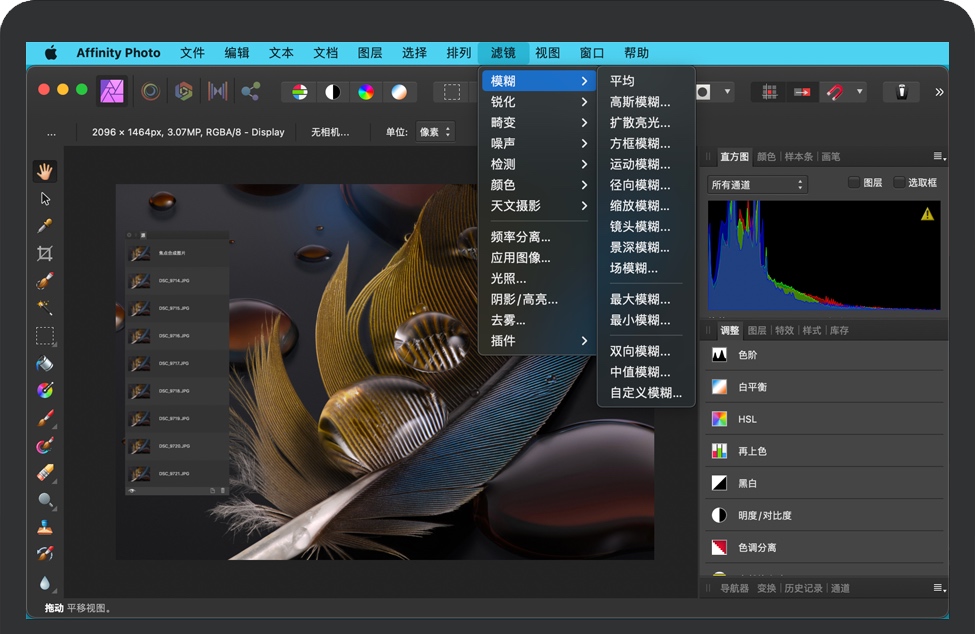Enable the 图层 checkbox in histogram panel
The width and height of the screenshot is (975, 634).
pos(854,183)
